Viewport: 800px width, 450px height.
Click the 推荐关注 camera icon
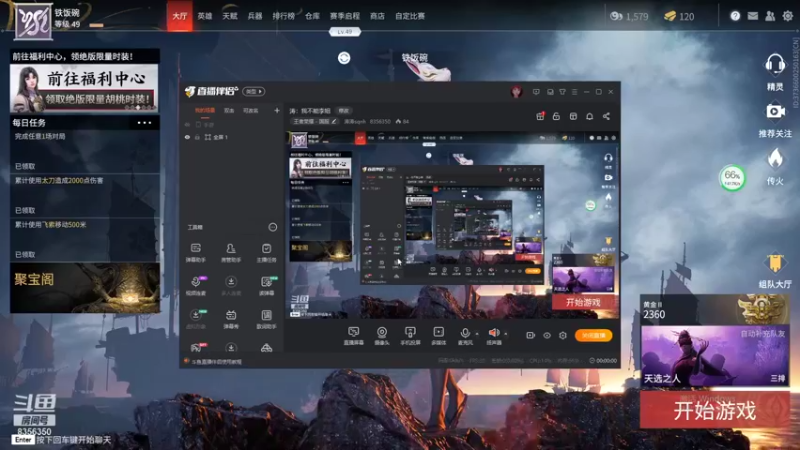[x=775, y=111]
